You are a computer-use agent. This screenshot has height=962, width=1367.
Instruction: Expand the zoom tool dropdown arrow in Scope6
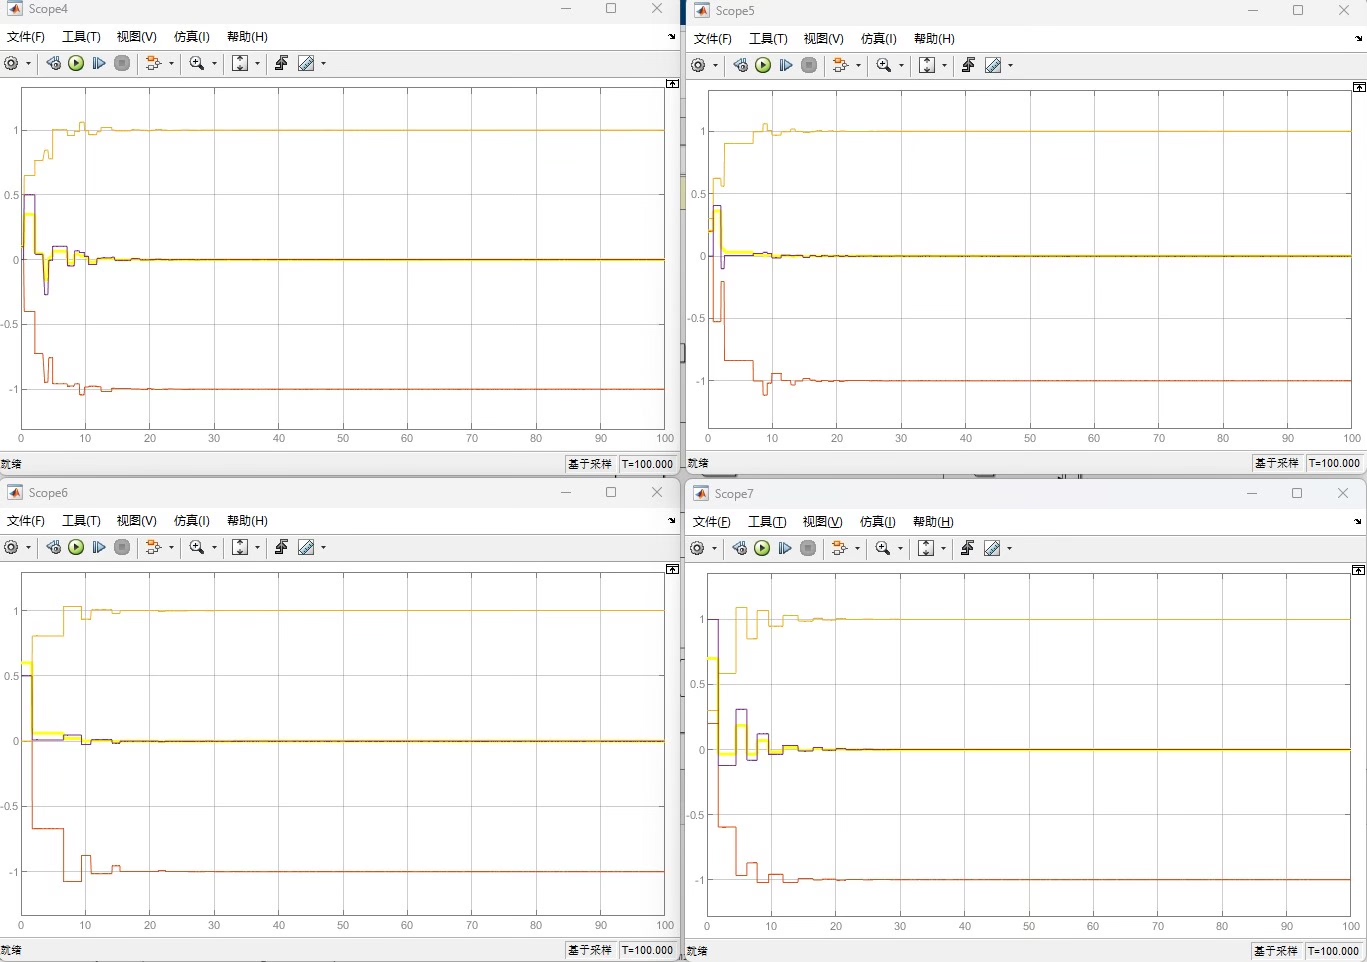click(214, 547)
